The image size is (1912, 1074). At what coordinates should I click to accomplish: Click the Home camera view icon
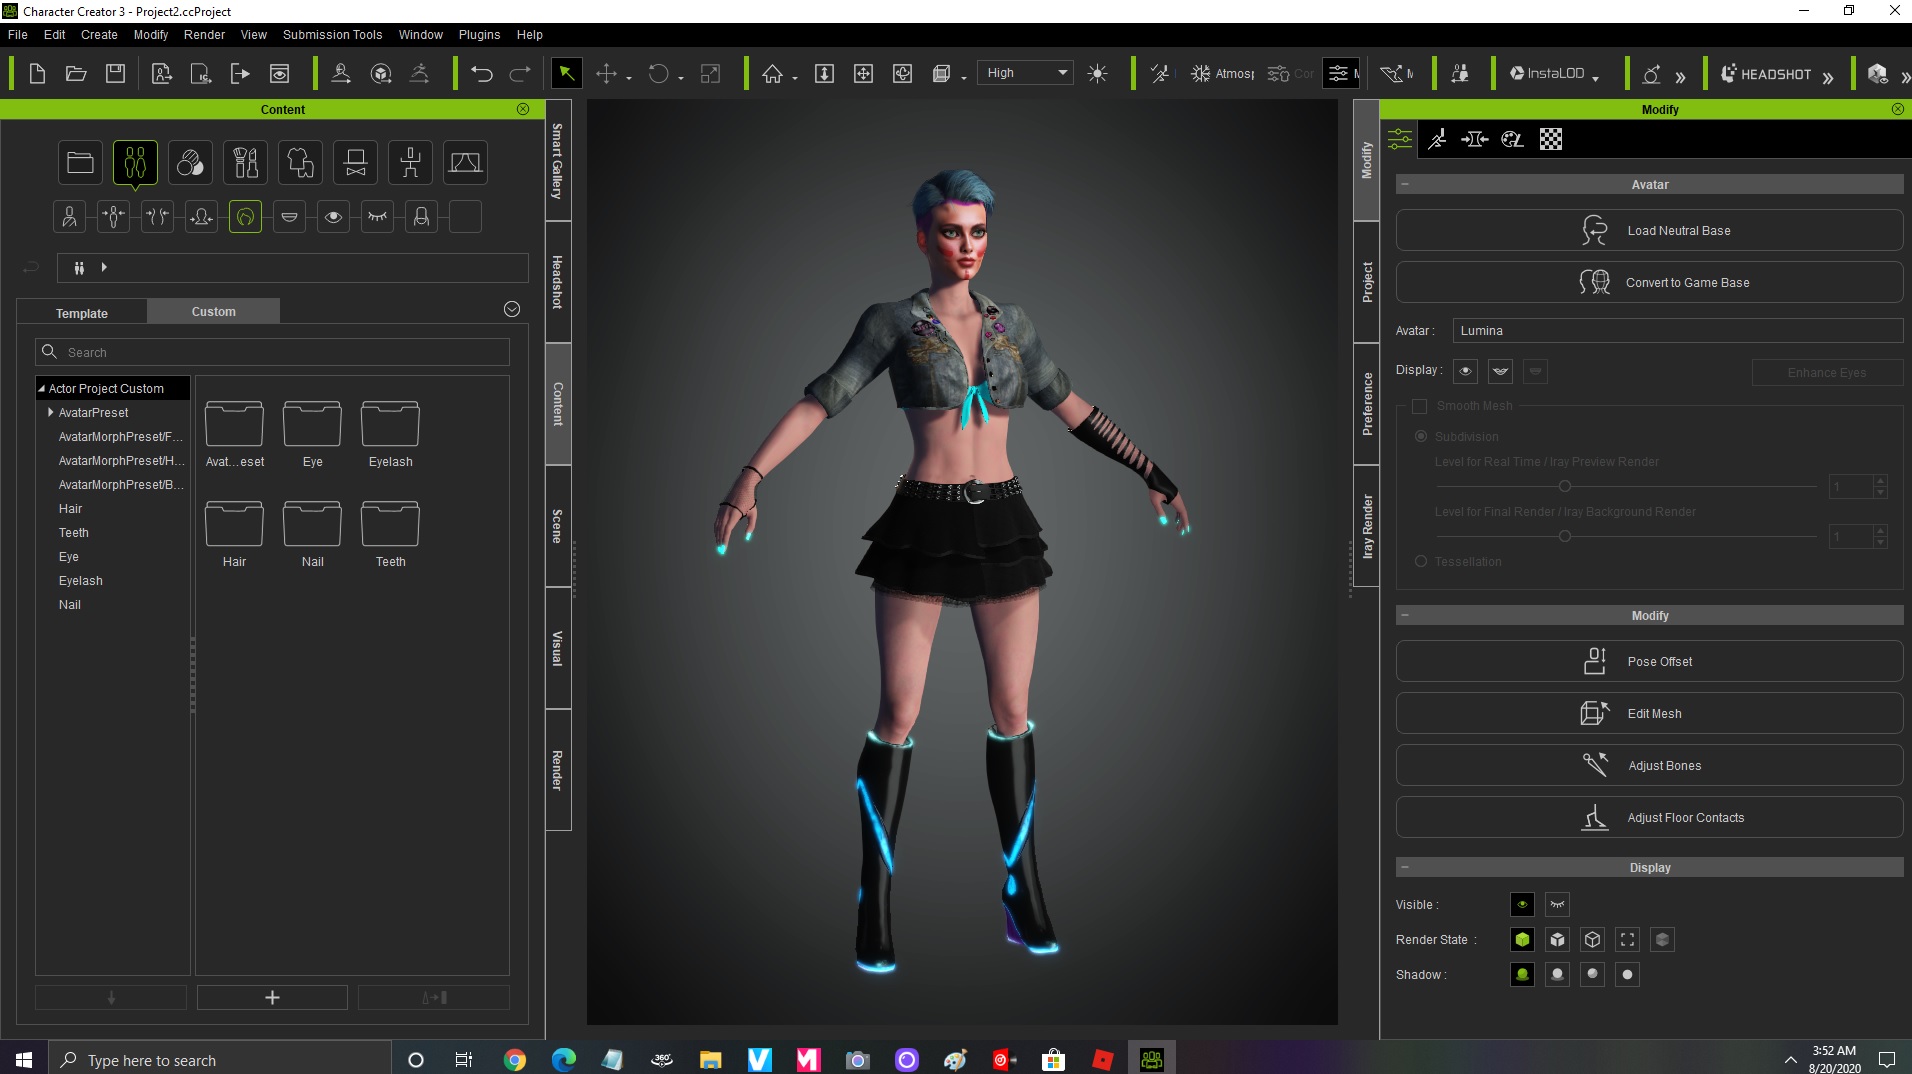[x=772, y=73]
